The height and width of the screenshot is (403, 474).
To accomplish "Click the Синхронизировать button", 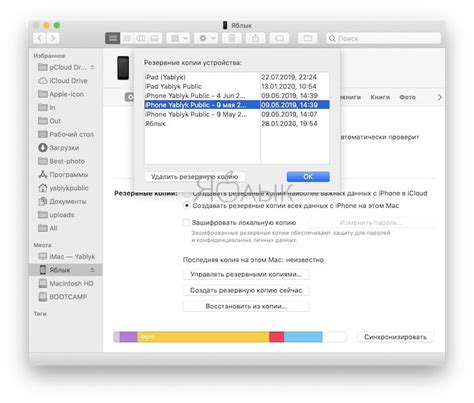I will point(395,337).
